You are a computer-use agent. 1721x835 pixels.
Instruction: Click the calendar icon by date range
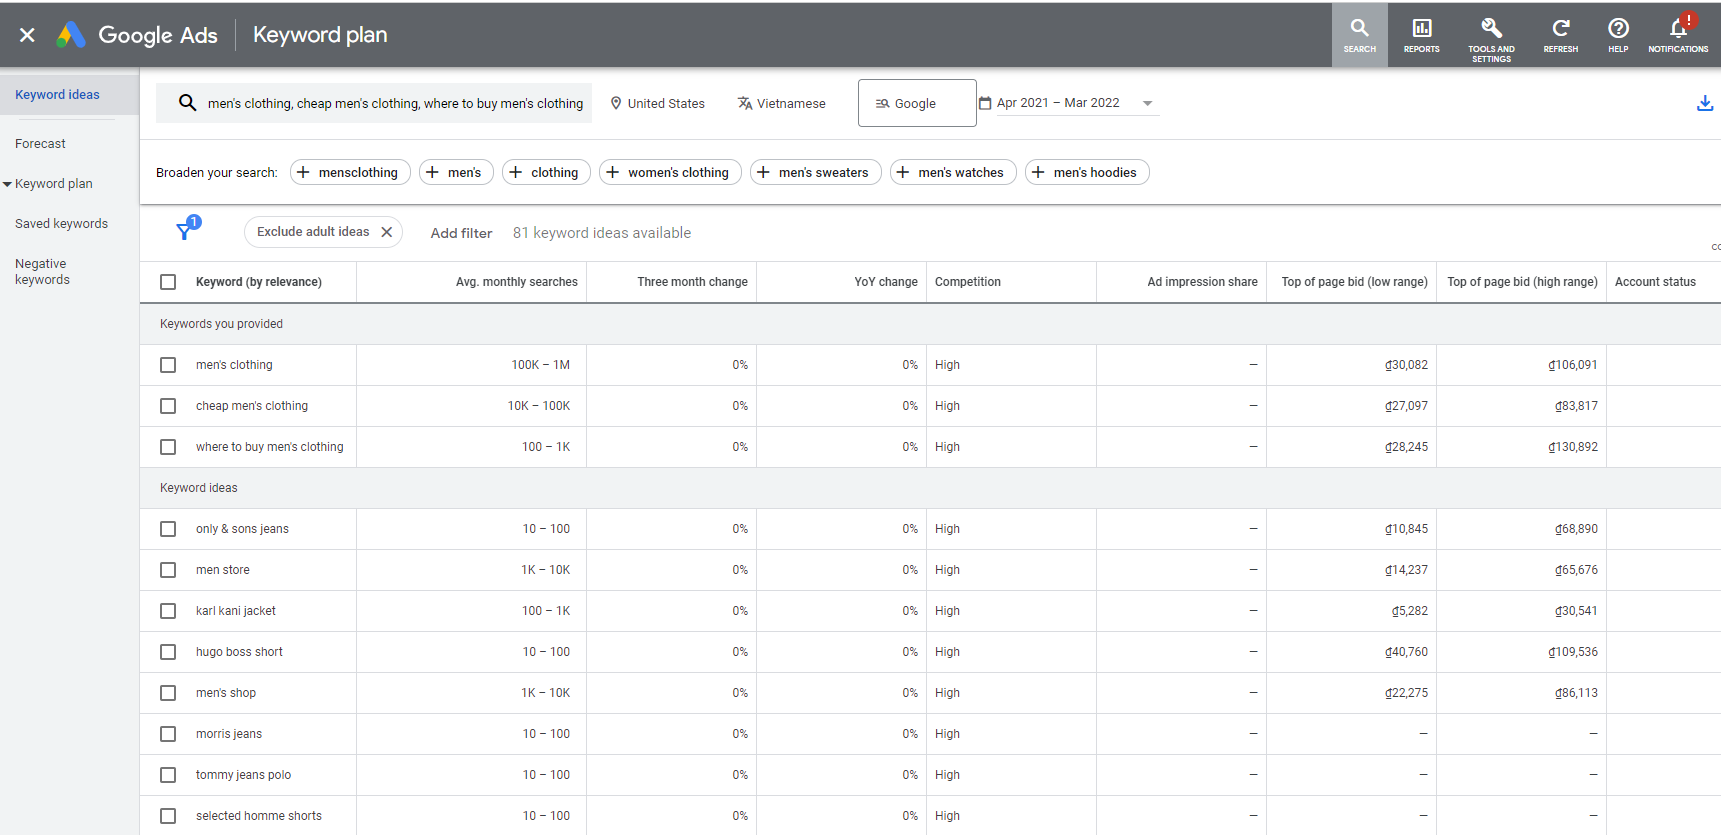pyautogui.click(x=985, y=103)
